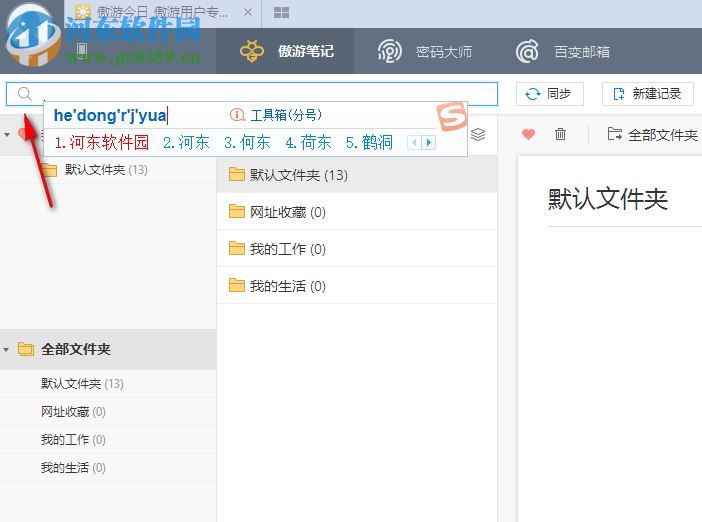The width and height of the screenshot is (702, 522).
Task: Choose IME candidate 4. 荷东
Action: (x=308, y=142)
